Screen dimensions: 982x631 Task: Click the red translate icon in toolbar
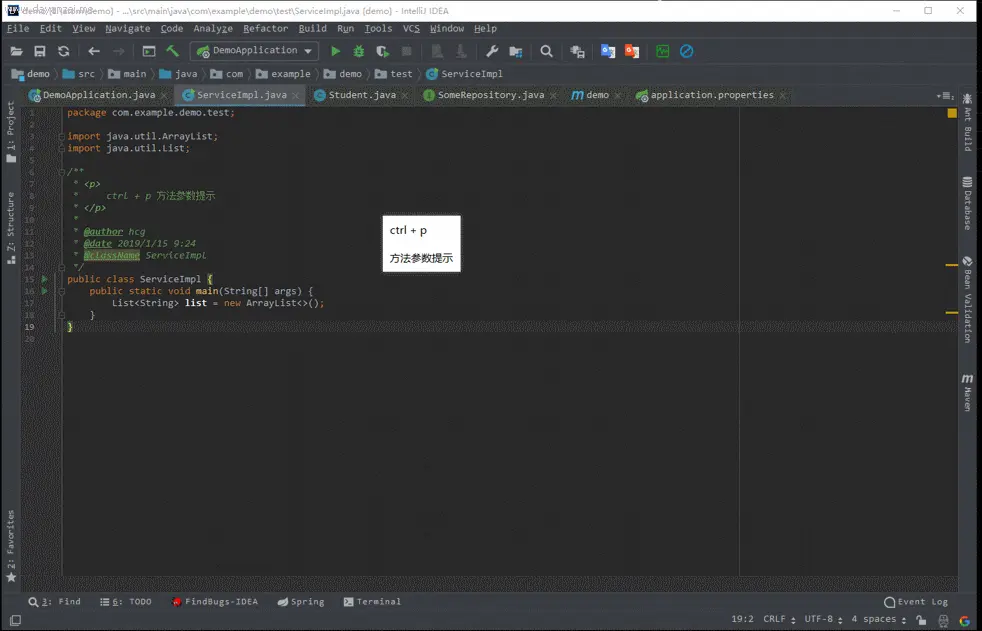[x=631, y=51]
